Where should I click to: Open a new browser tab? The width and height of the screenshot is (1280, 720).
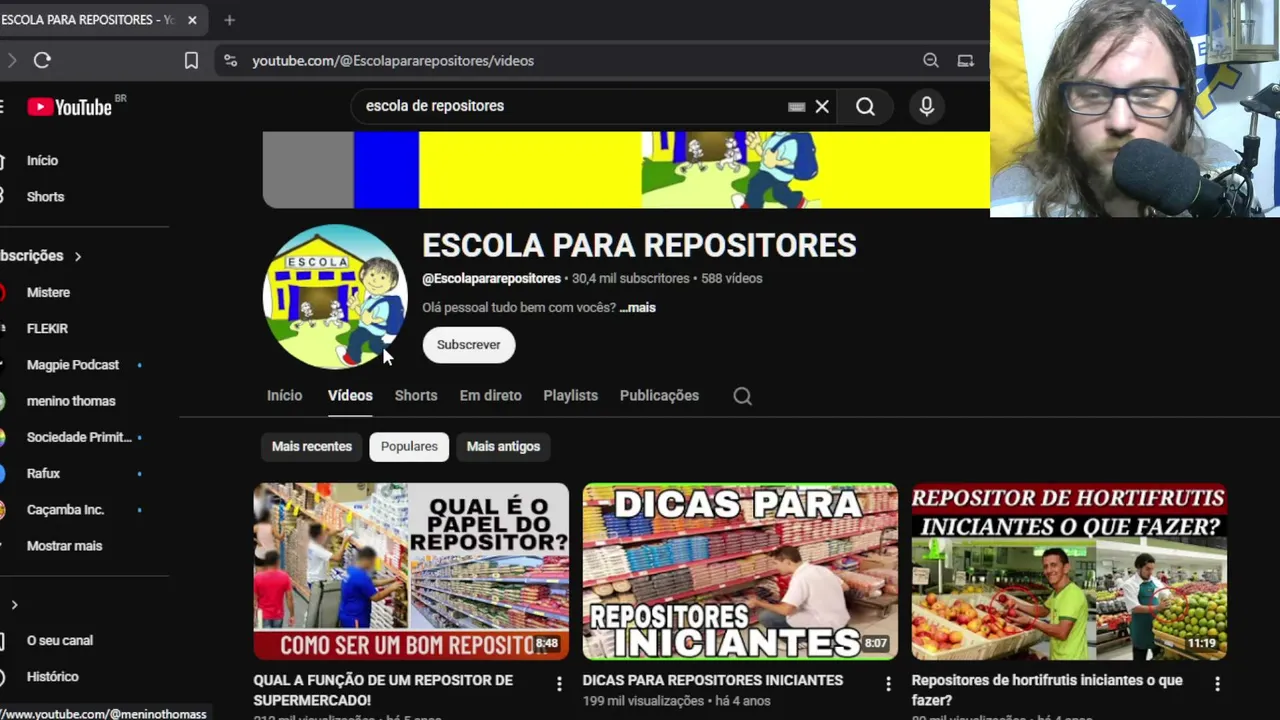coord(229,20)
